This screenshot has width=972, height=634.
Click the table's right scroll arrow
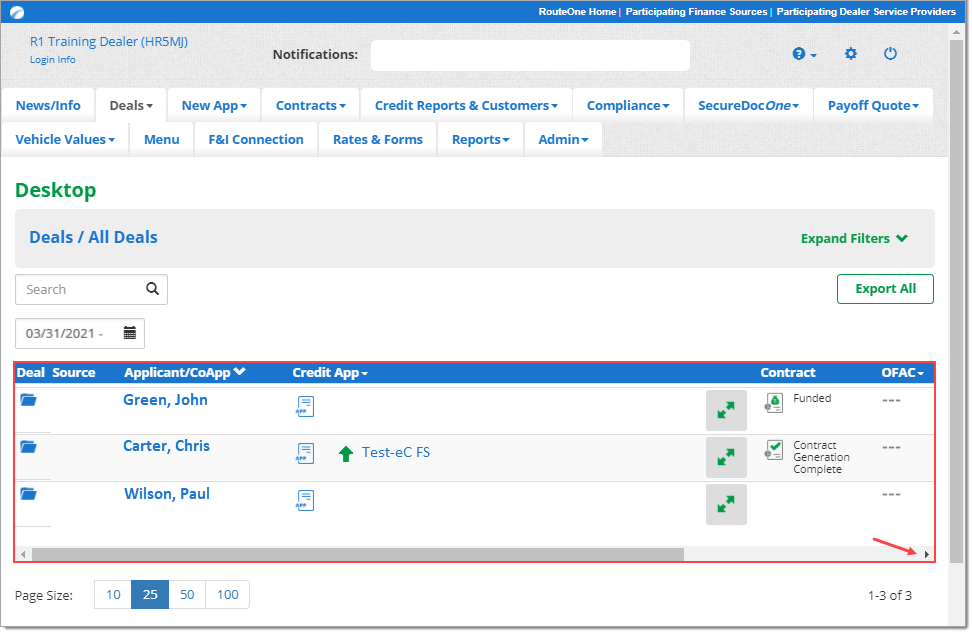pos(927,554)
